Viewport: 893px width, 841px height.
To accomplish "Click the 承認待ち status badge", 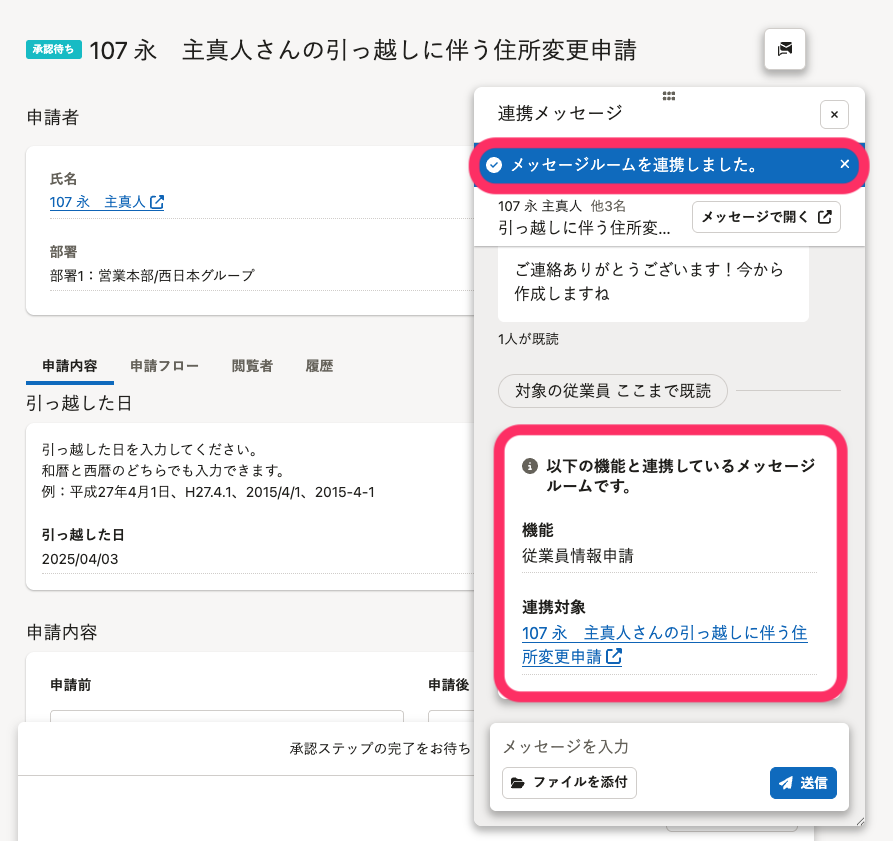I will click(53, 49).
